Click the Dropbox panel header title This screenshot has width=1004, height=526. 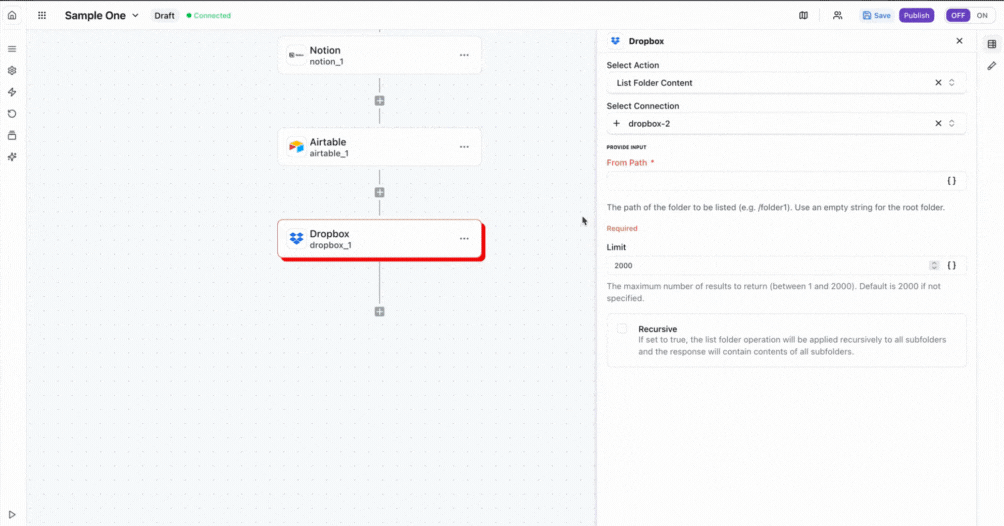(x=646, y=41)
